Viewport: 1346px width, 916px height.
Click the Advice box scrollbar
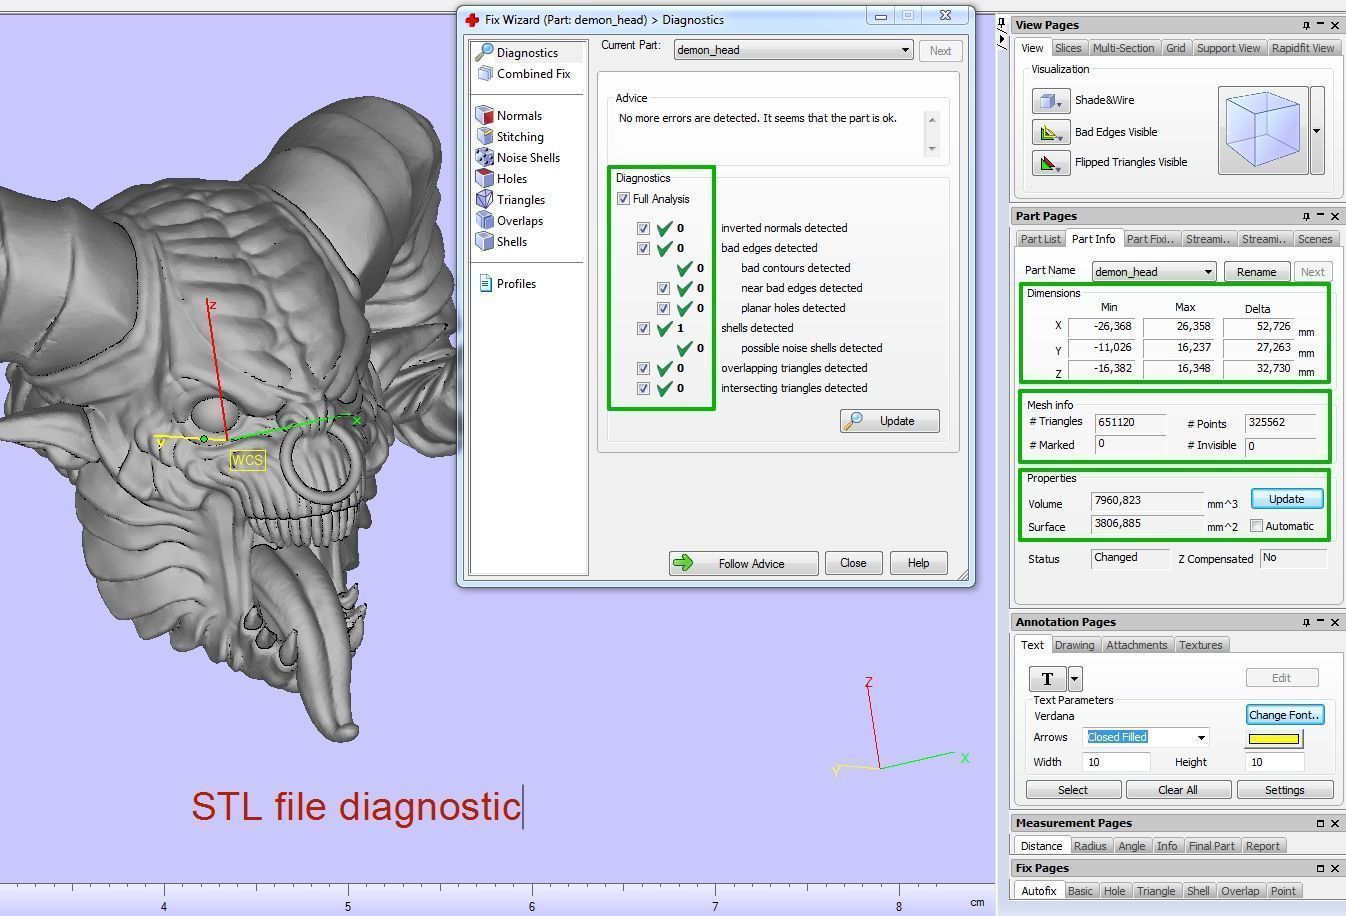(932, 133)
